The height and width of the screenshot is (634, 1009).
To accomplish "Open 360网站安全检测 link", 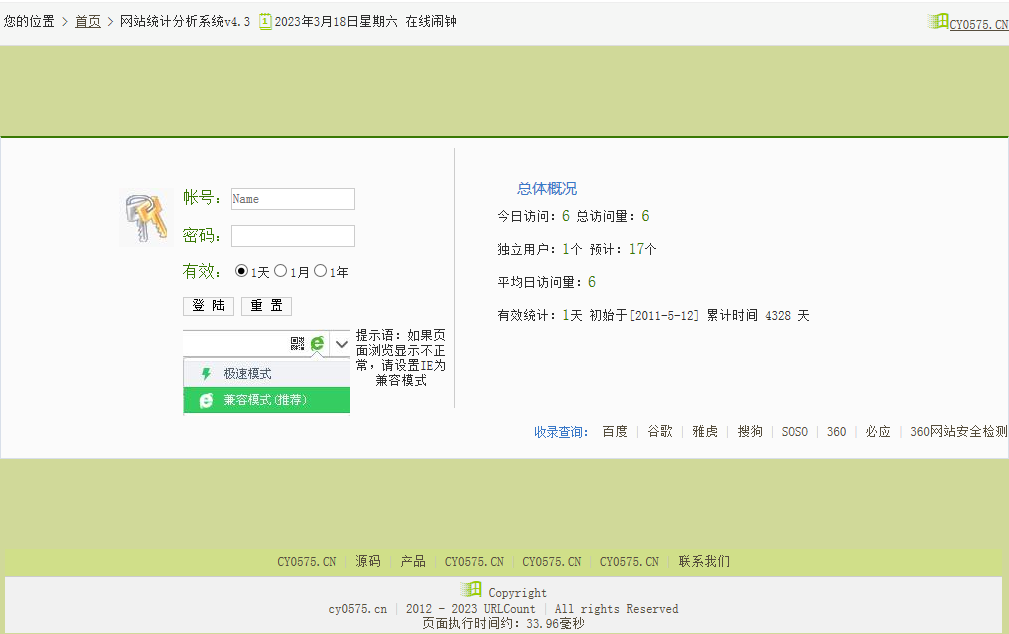I will click(x=959, y=432).
